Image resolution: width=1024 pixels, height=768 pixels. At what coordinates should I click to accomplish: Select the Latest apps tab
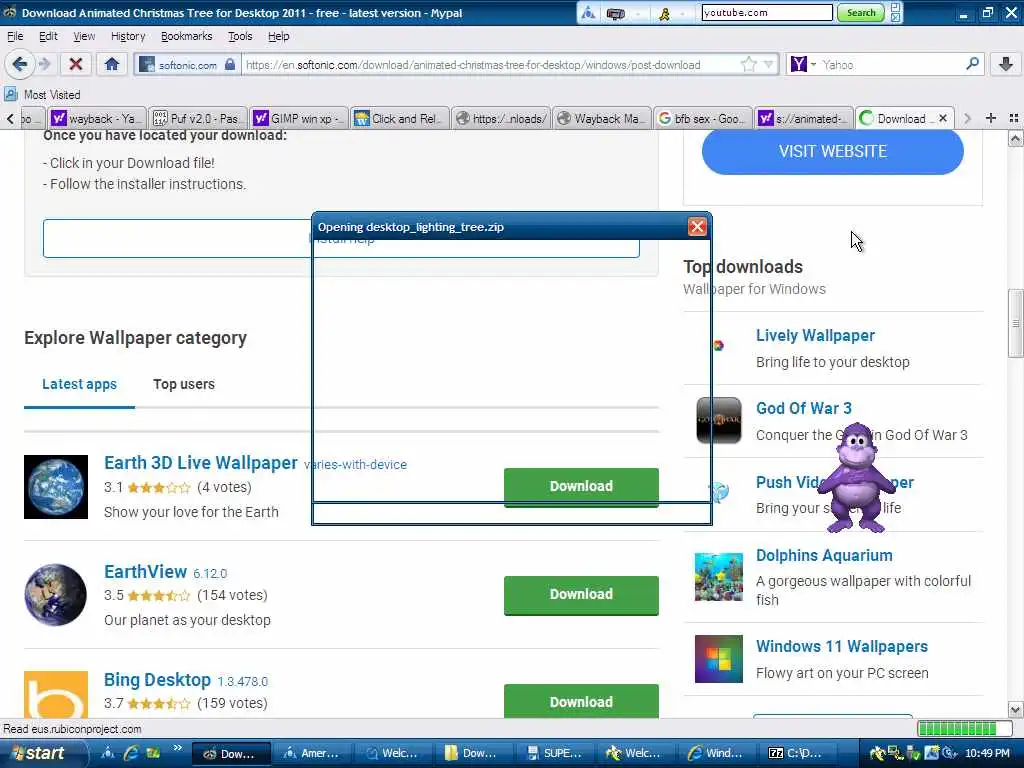pos(79,384)
